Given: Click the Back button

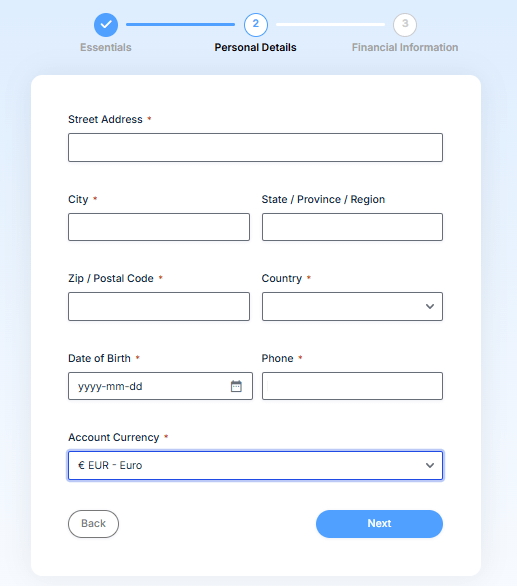Looking at the screenshot, I should tap(93, 524).
